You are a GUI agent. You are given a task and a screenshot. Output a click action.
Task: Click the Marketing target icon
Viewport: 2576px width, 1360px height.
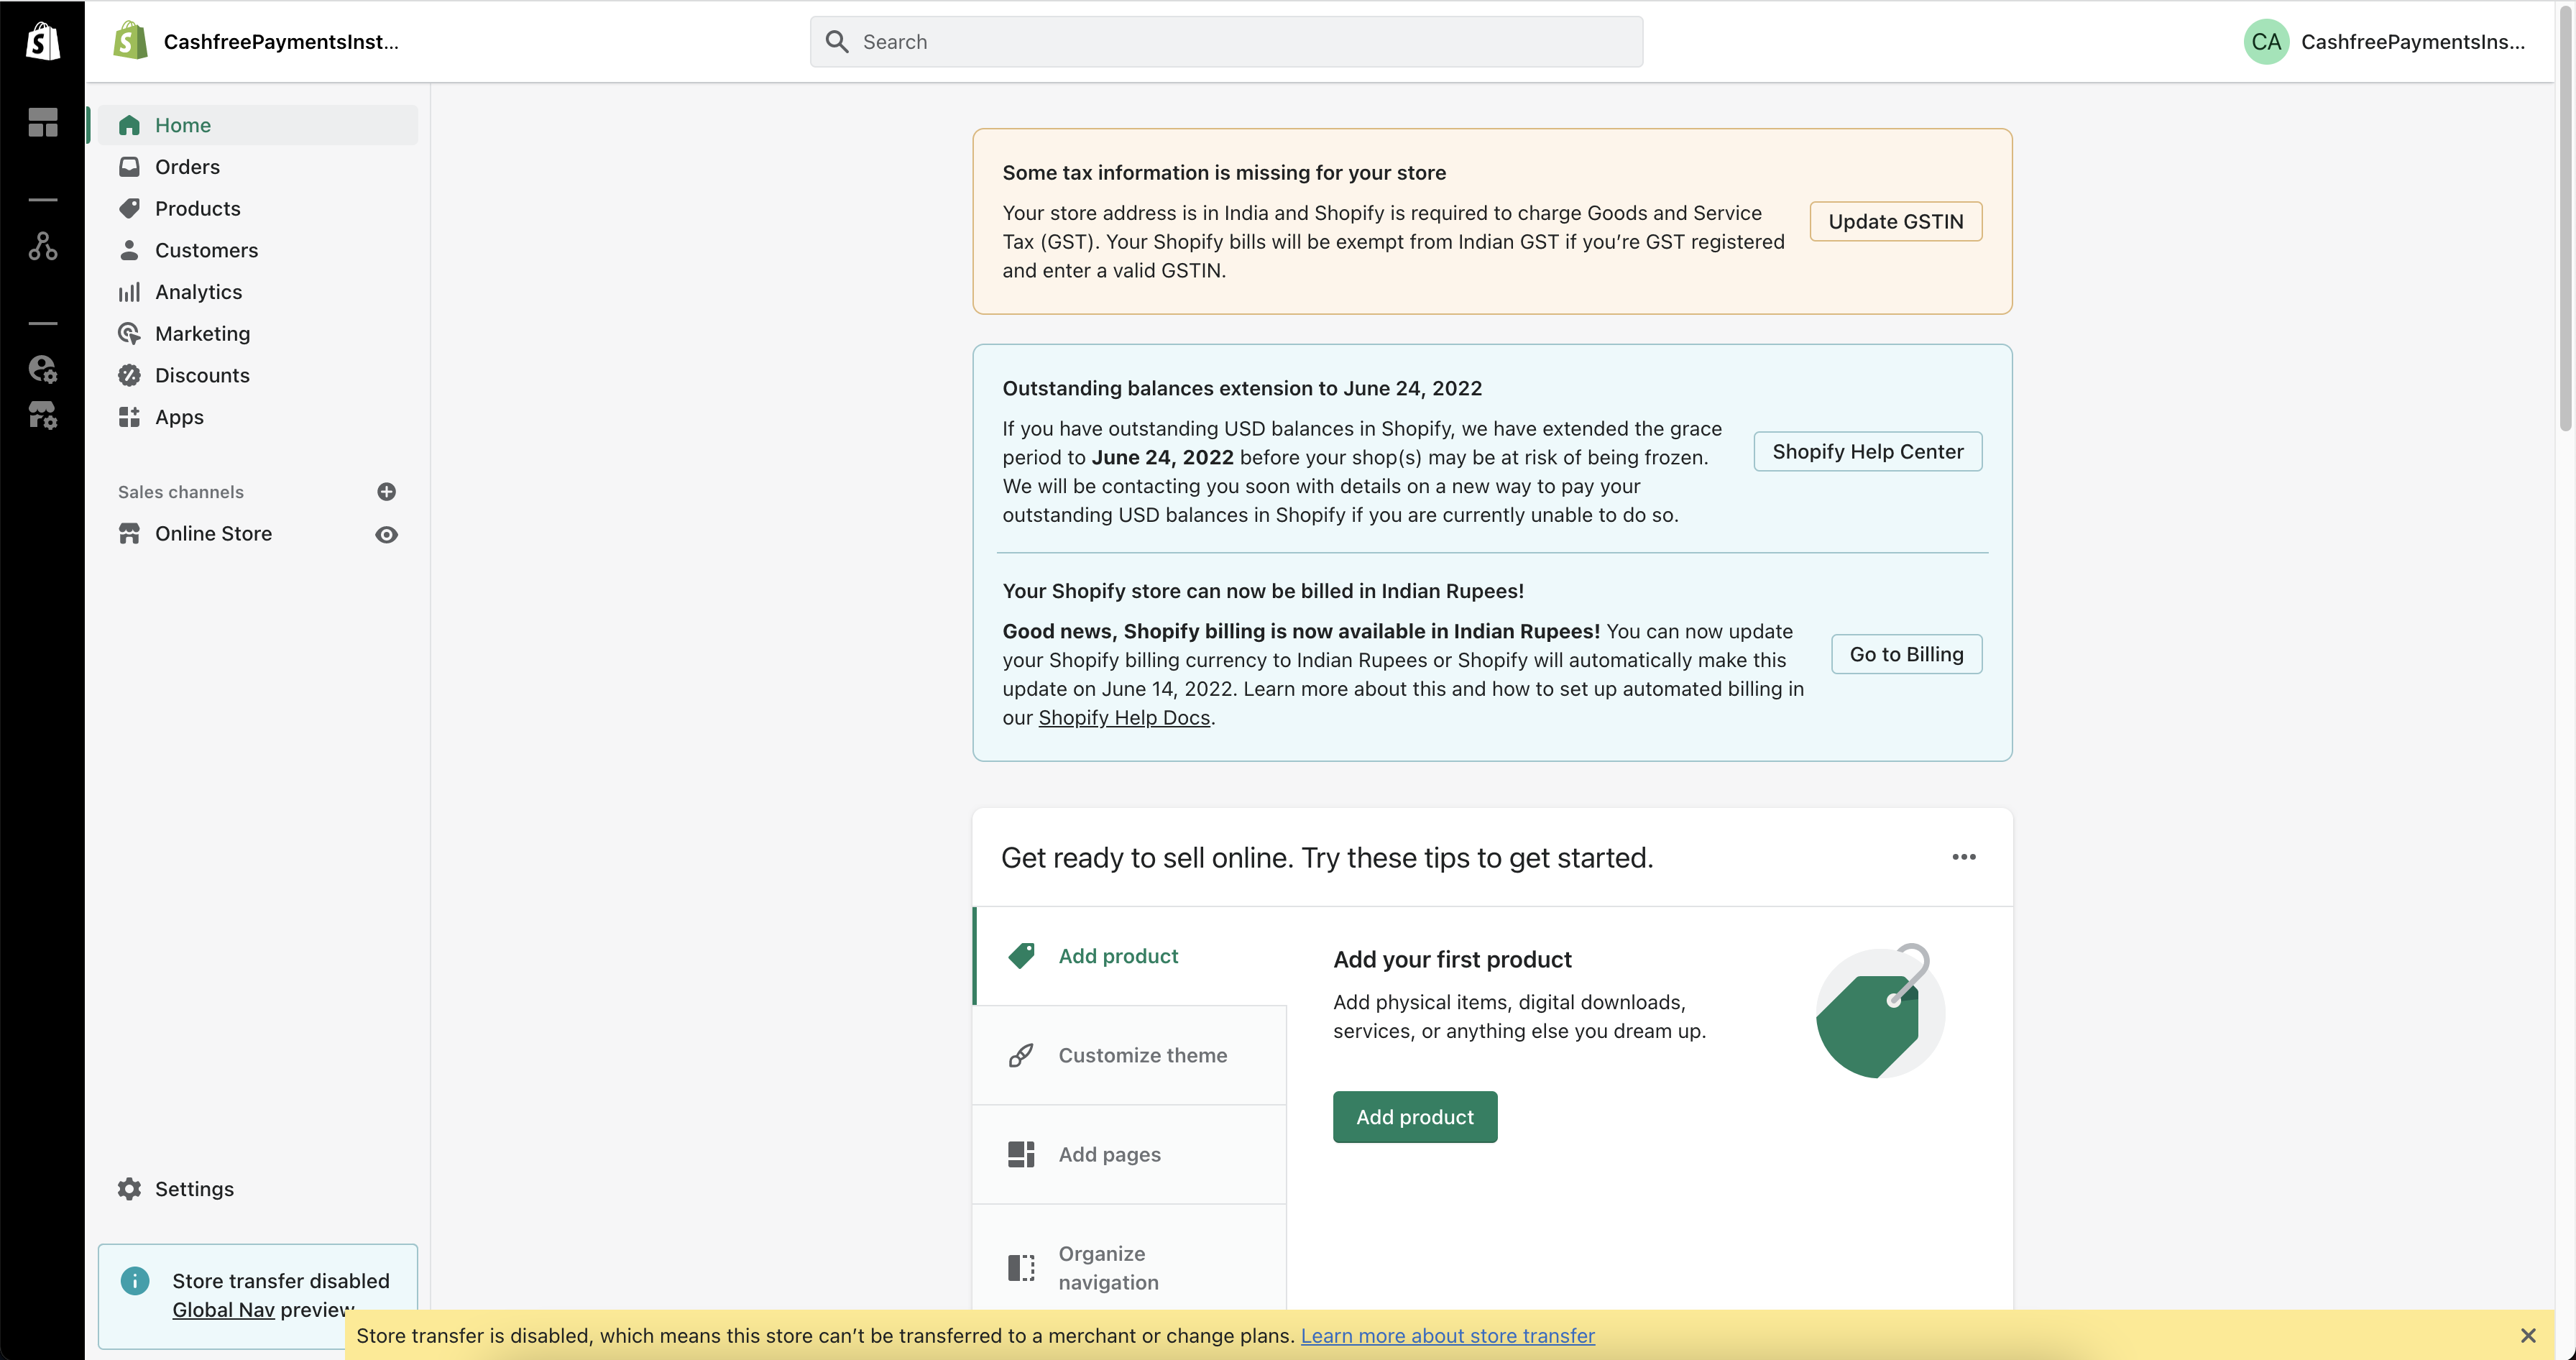pos(129,334)
